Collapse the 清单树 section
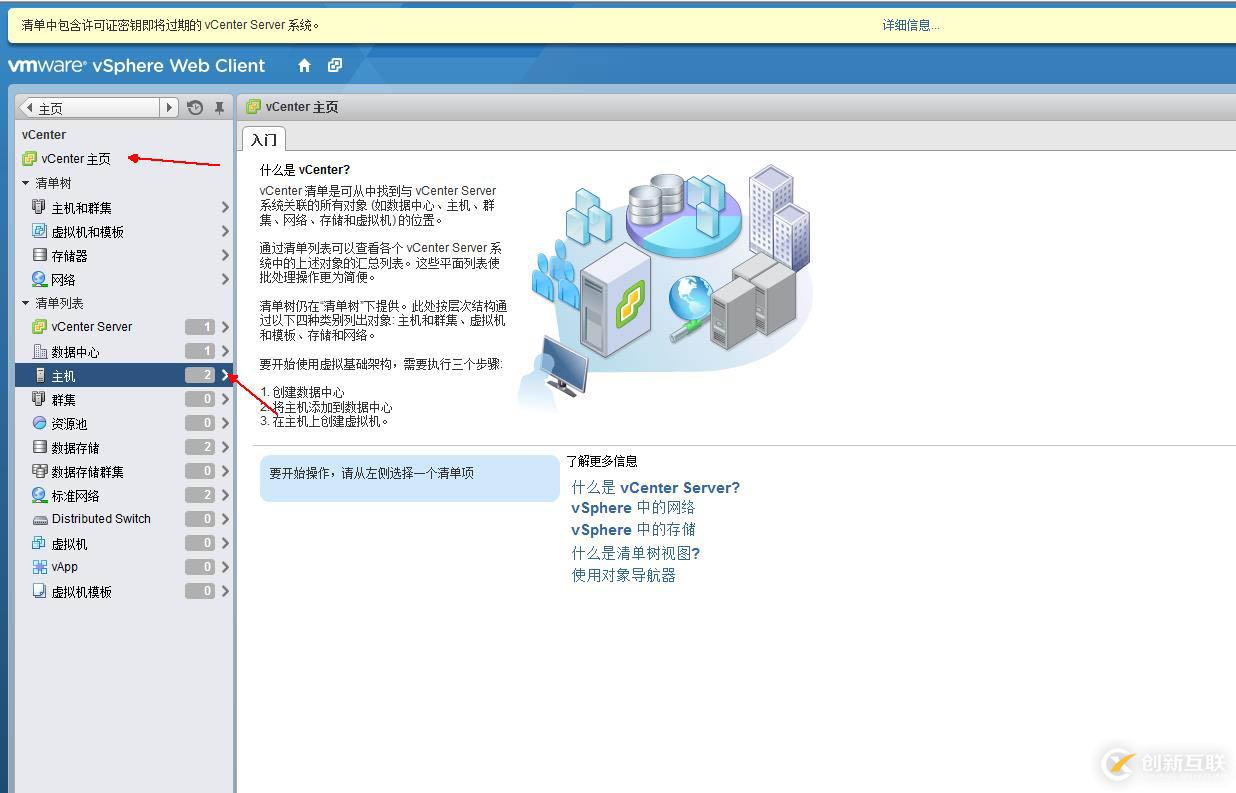This screenshot has height=793, width=1236. tap(26, 183)
